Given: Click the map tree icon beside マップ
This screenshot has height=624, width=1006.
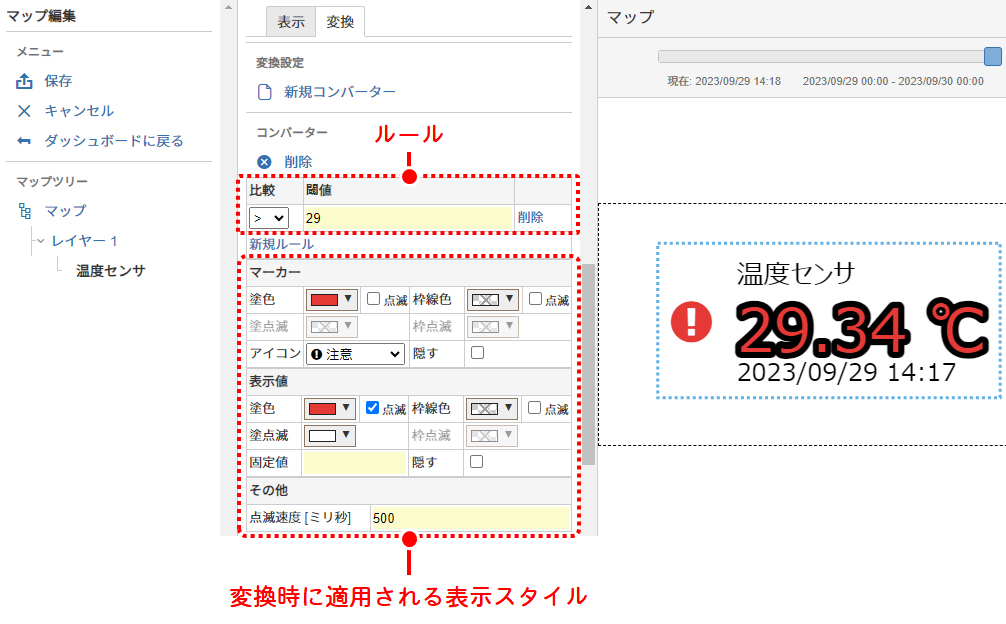Looking at the screenshot, I should (24, 210).
